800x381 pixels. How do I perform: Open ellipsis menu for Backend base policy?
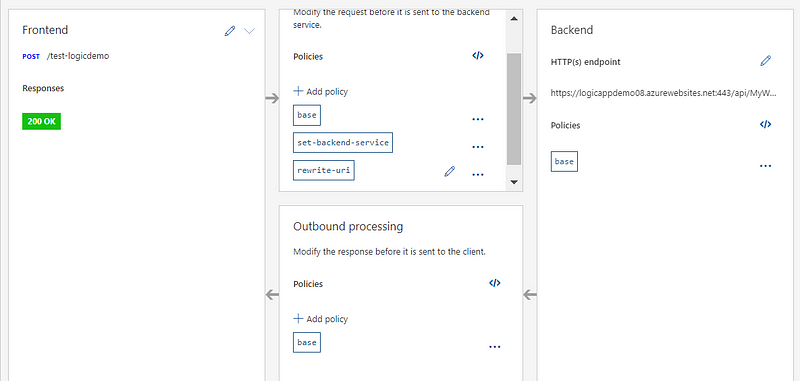click(765, 166)
